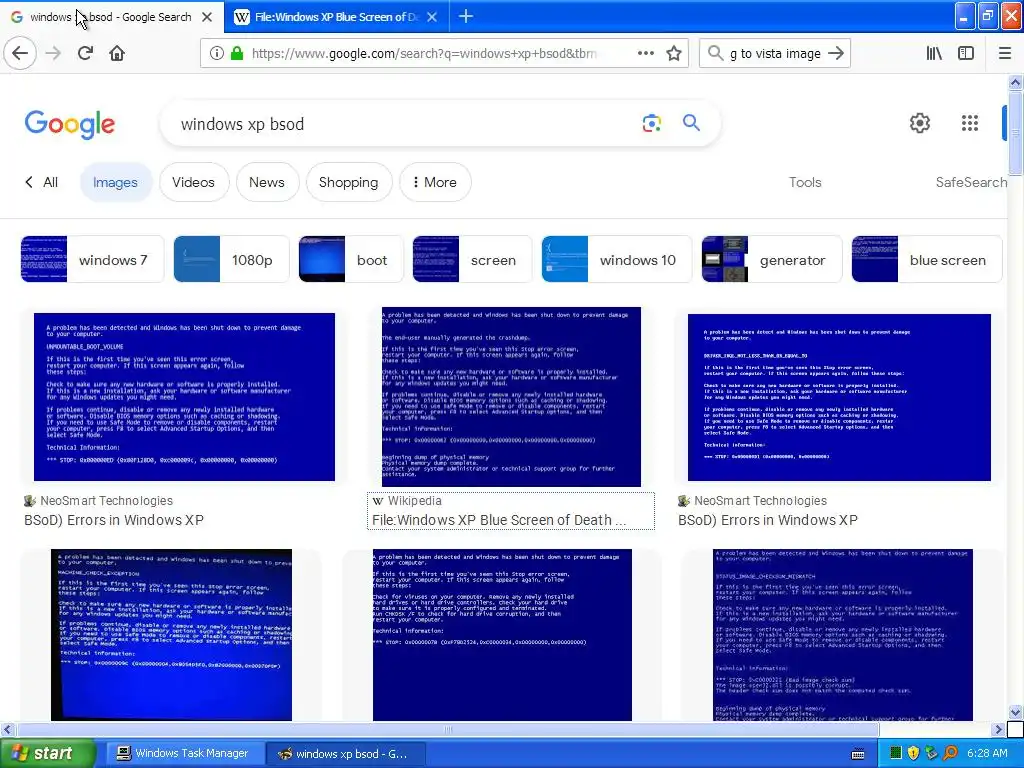Show site information icon in address bar
Screen dimensions: 1024x768
point(217,54)
